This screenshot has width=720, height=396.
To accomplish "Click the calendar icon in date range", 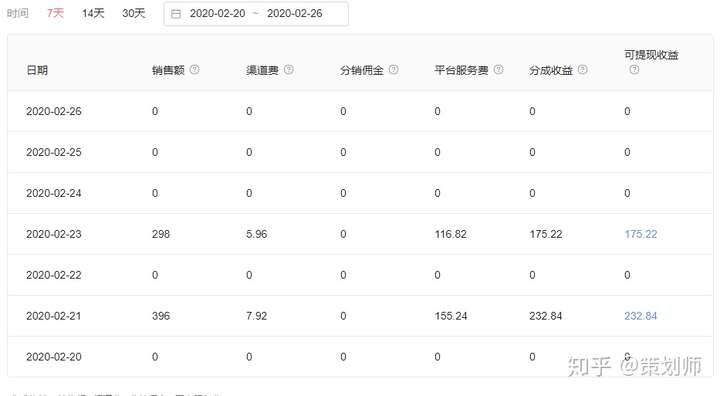I will point(175,14).
